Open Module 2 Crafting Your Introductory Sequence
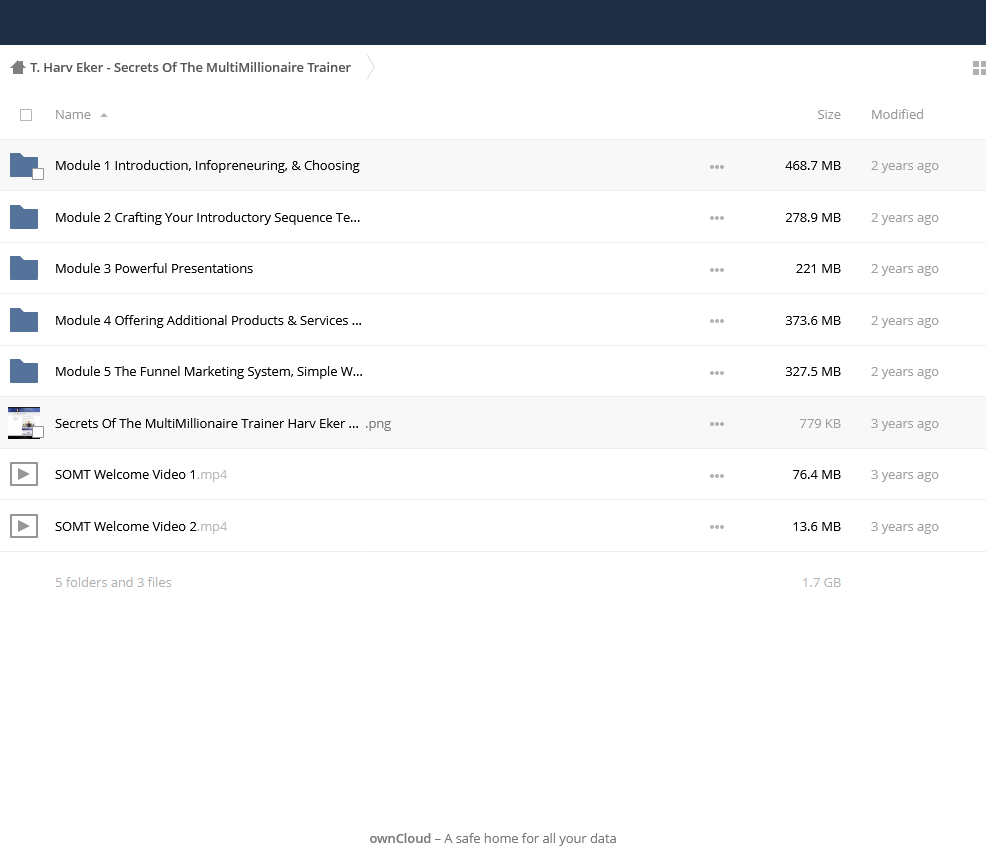This screenshot has width=986, height=868. 208,217
